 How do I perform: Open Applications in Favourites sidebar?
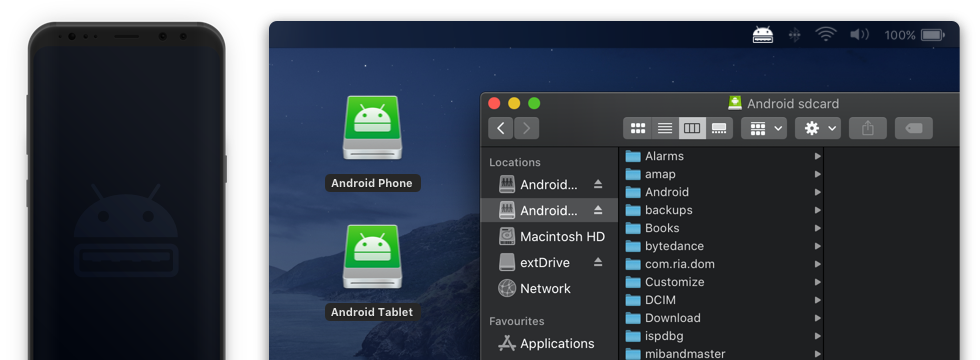(x=549, y=344)
